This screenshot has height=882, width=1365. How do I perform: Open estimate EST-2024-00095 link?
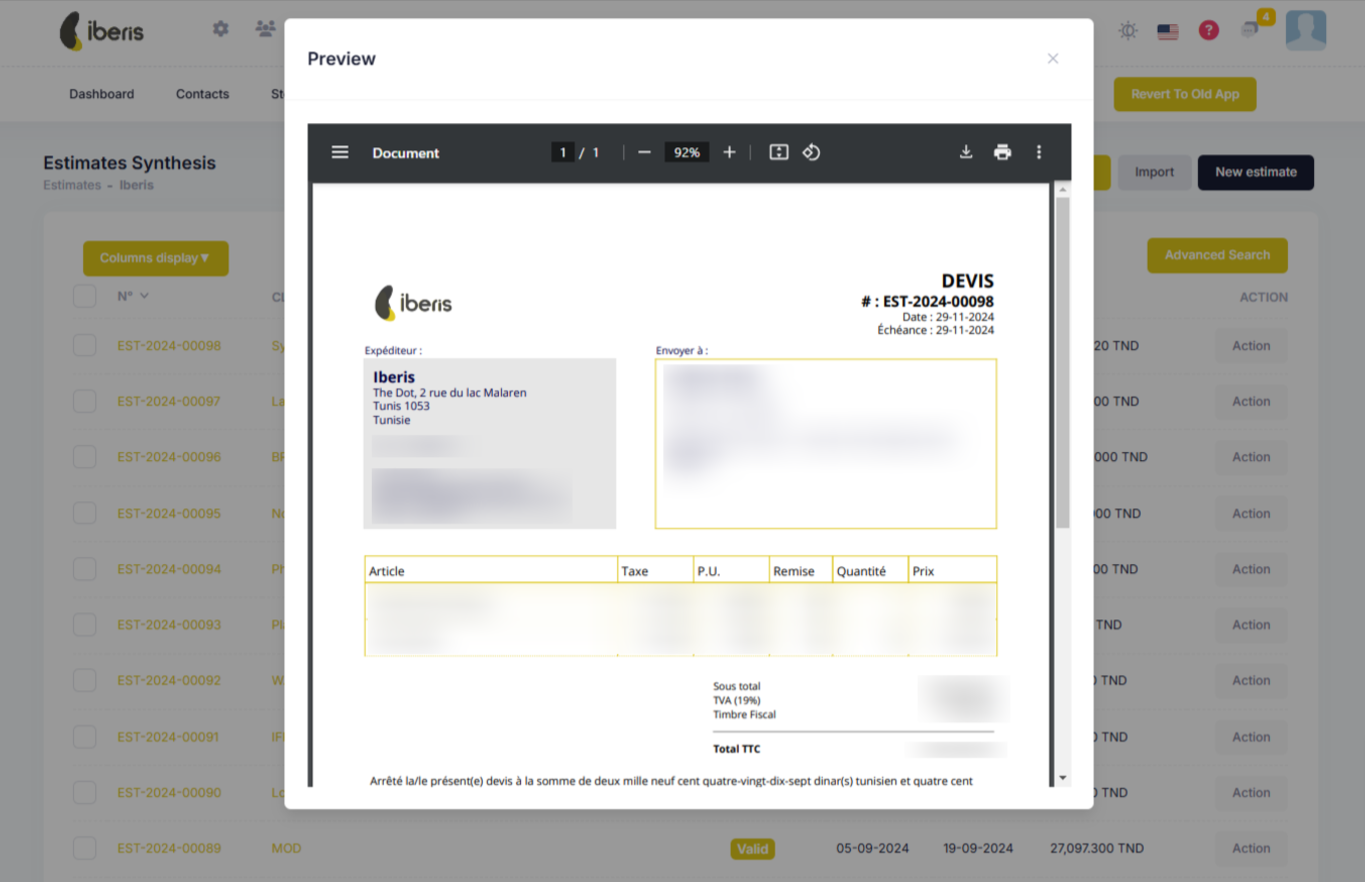(169, 514)
